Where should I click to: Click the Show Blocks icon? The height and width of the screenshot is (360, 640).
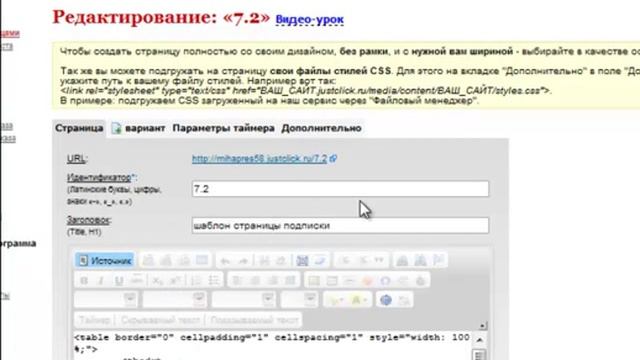point(404,300)
